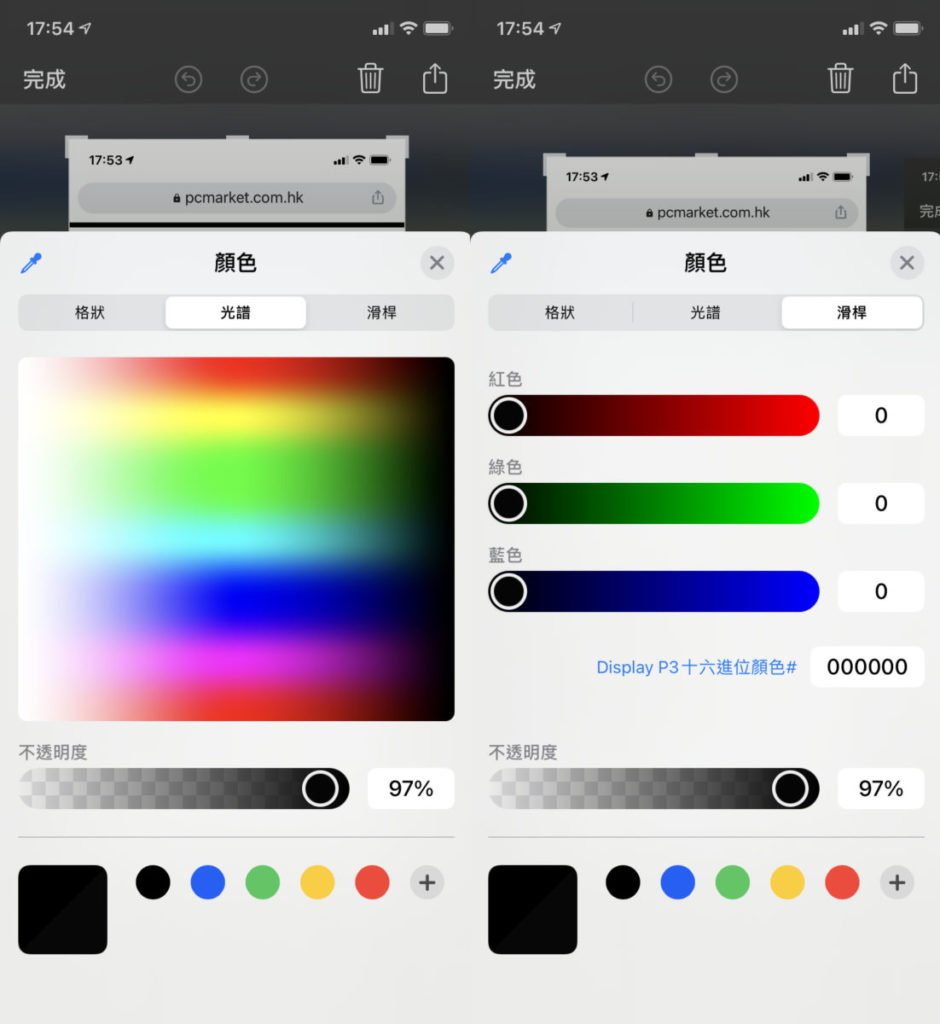The height and width of the screenshot is (1024, 940).
Task: Tap the redo arrow on the right screen
Action: pos(724,80)
